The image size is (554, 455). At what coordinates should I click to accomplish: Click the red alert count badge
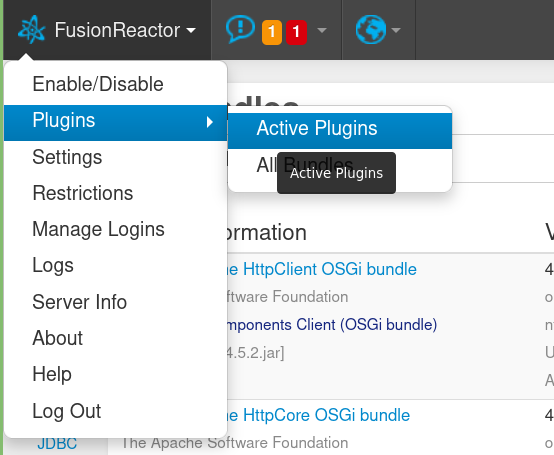tap(296, 32)
